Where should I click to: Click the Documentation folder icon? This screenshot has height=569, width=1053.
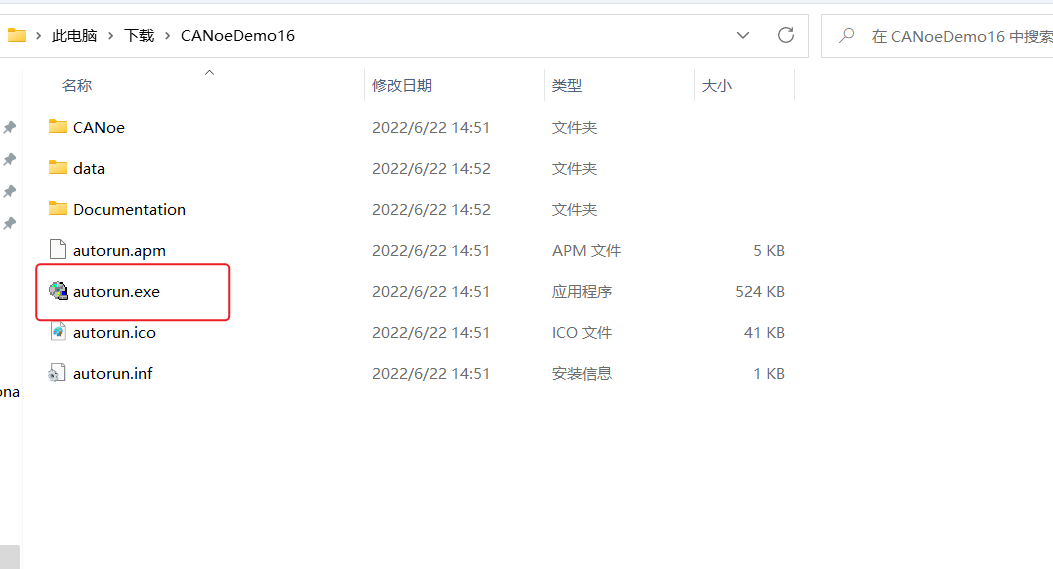(58, 209)
